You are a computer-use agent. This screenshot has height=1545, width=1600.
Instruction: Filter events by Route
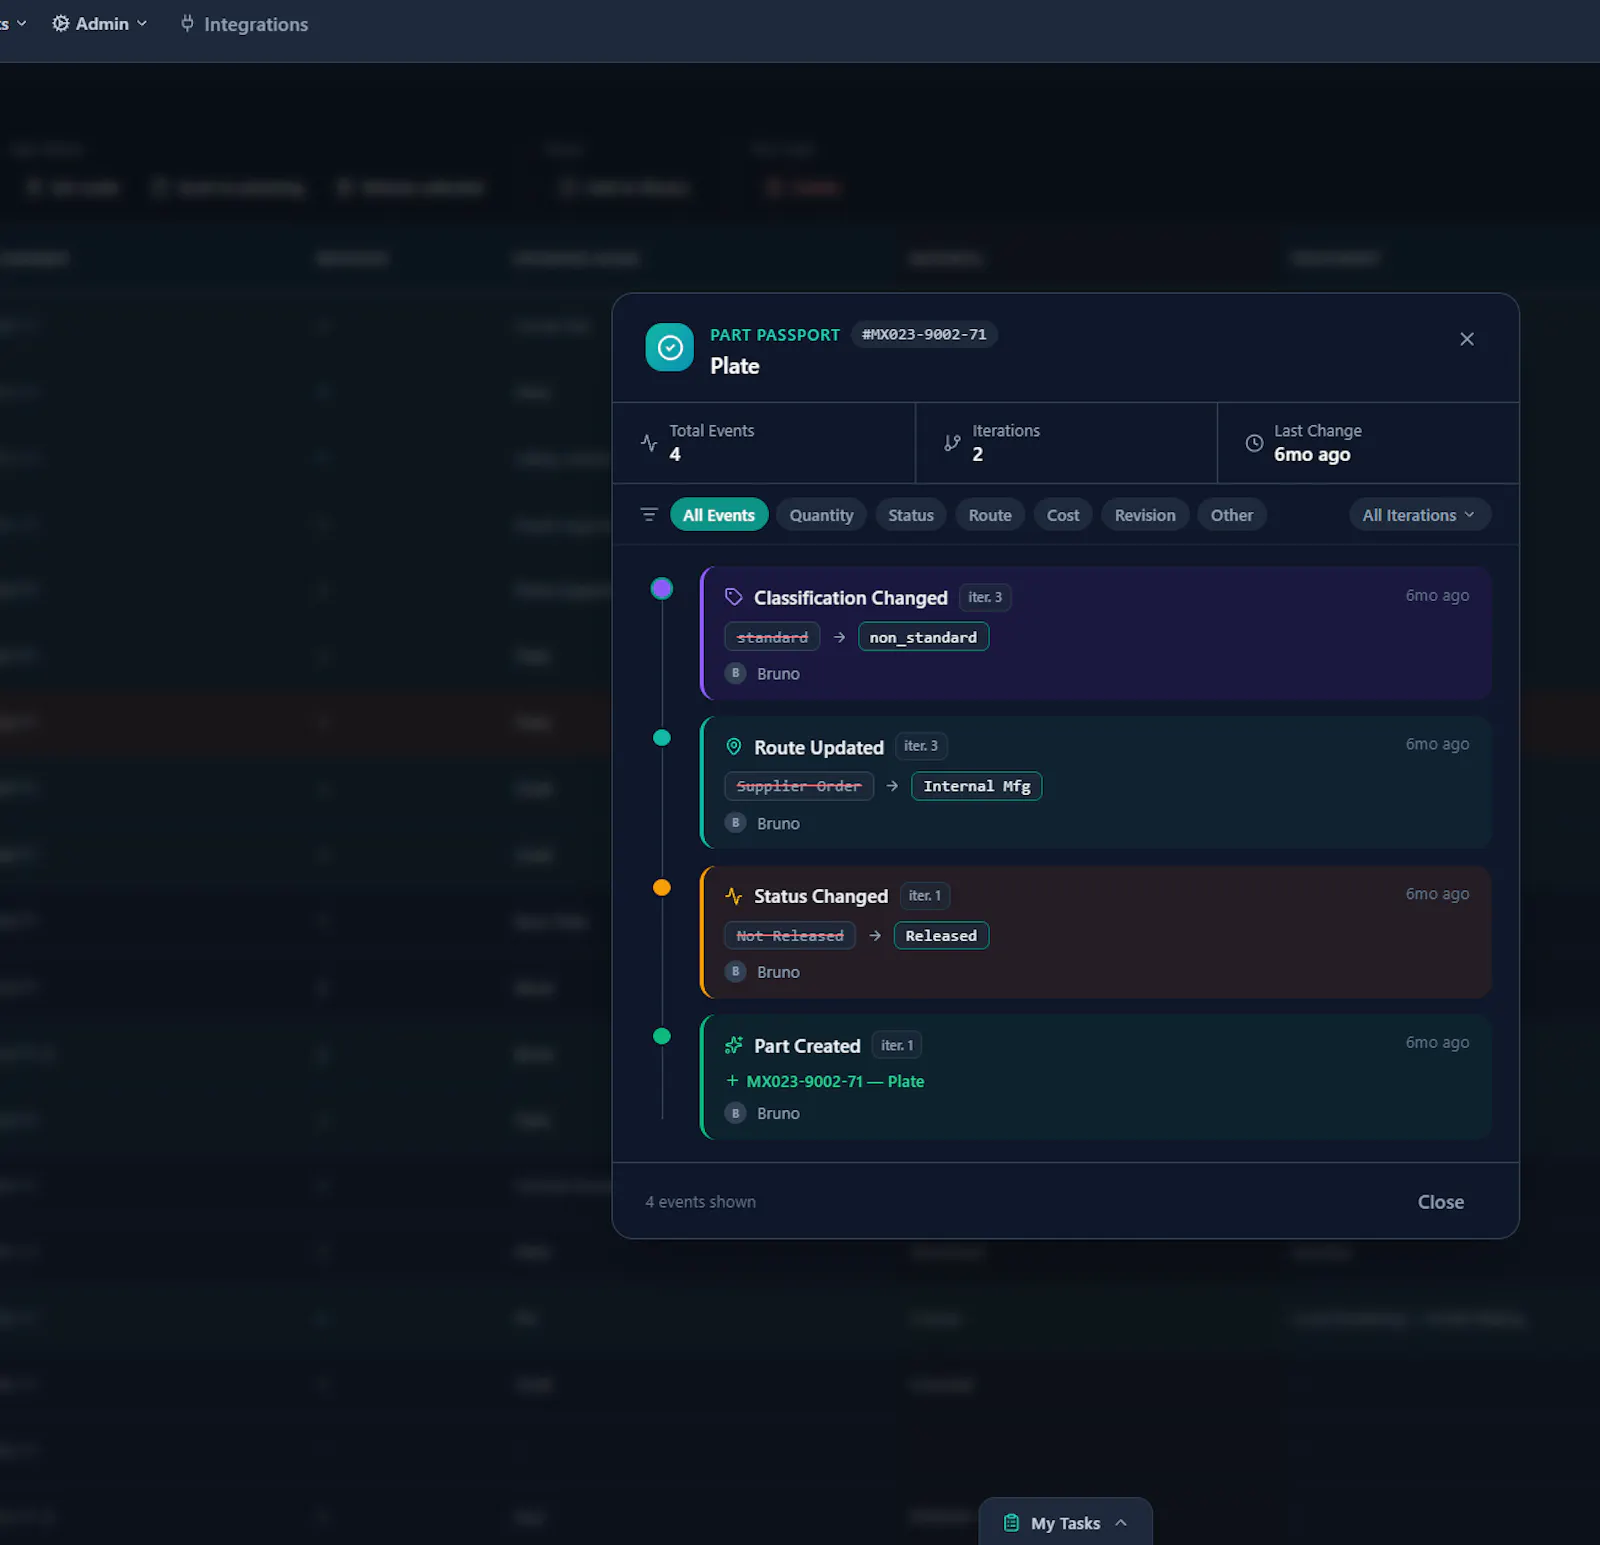click(990, 515)
